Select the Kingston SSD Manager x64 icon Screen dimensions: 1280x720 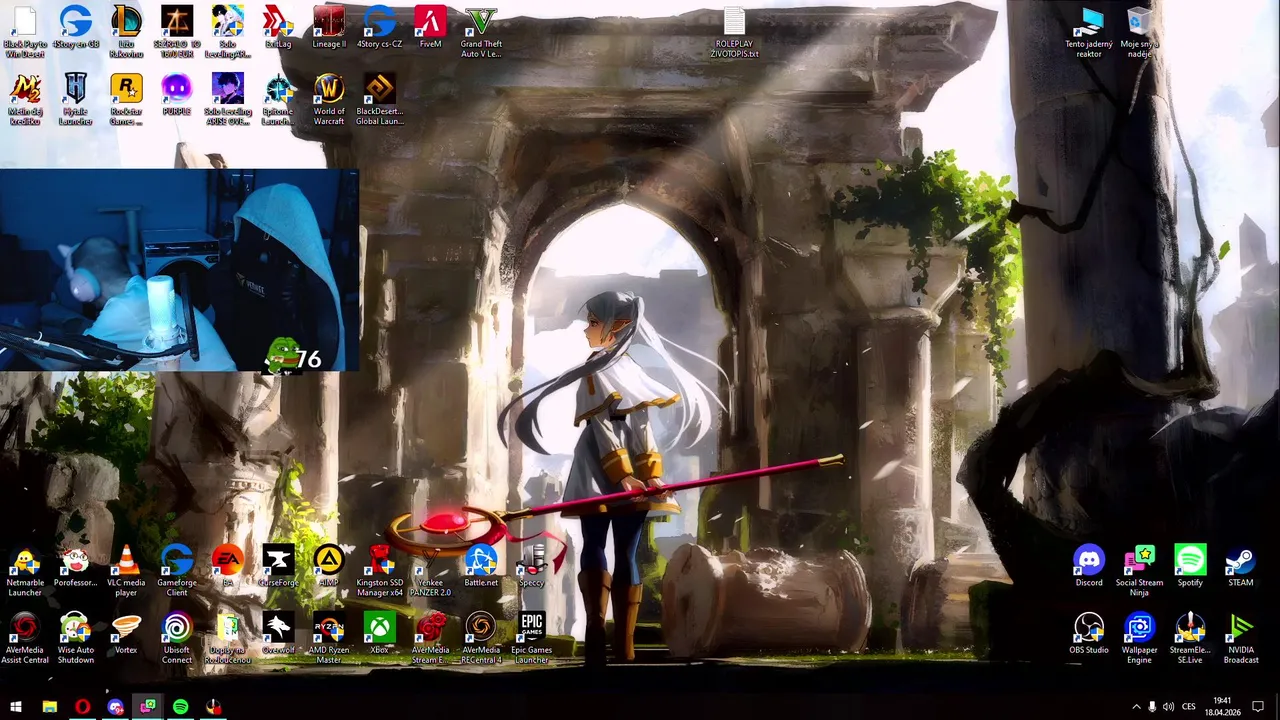click(x=379, y=571)
